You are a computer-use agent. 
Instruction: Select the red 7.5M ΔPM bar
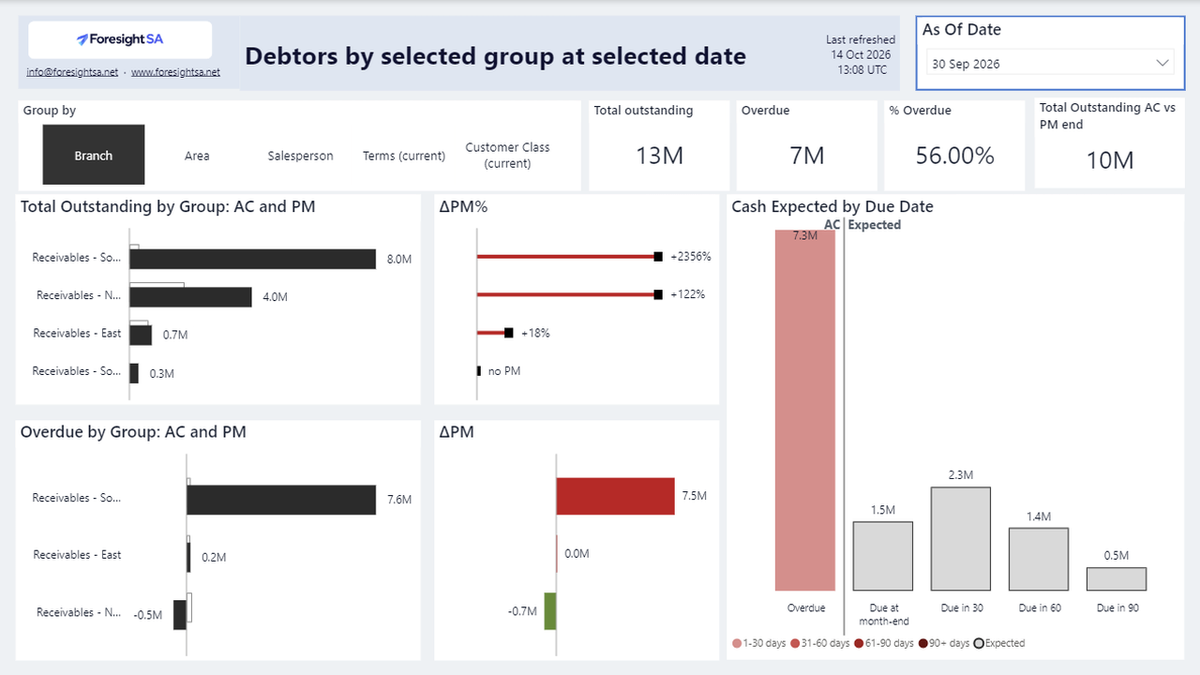click(616, 496)
